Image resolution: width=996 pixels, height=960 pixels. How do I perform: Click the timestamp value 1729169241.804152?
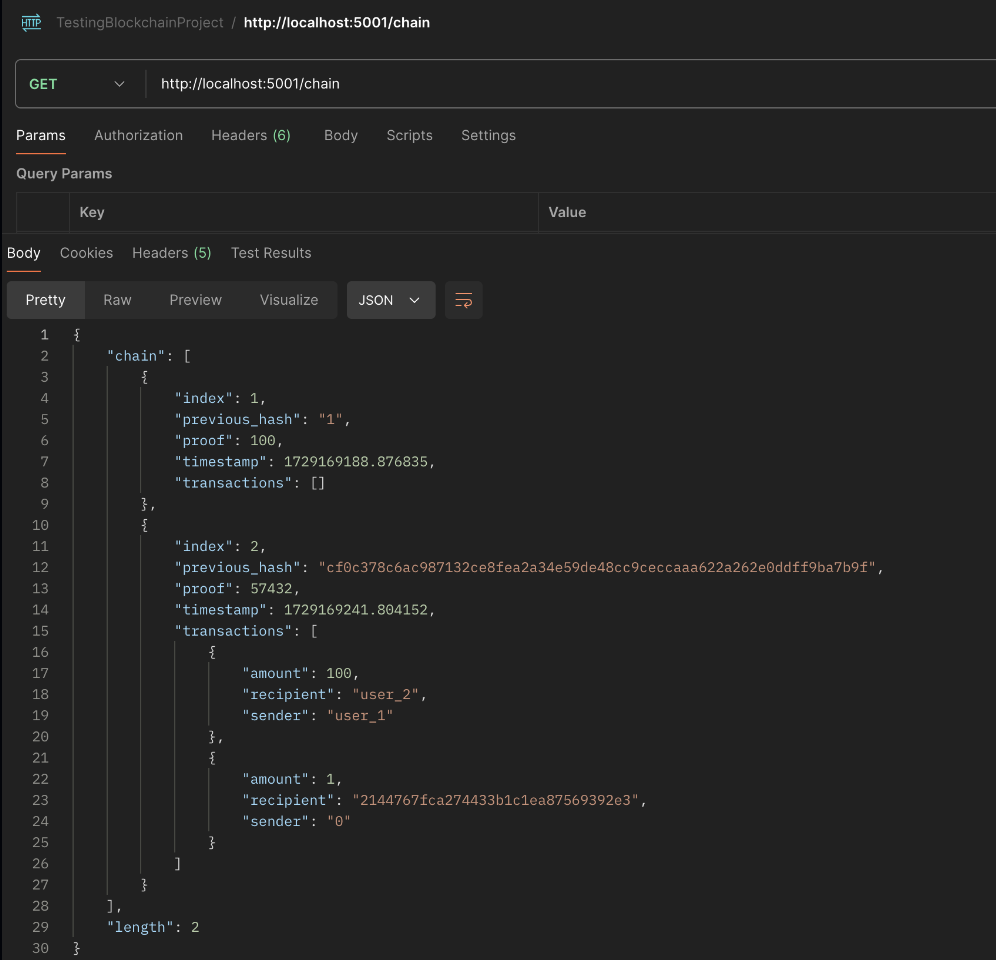coord(356,609)
